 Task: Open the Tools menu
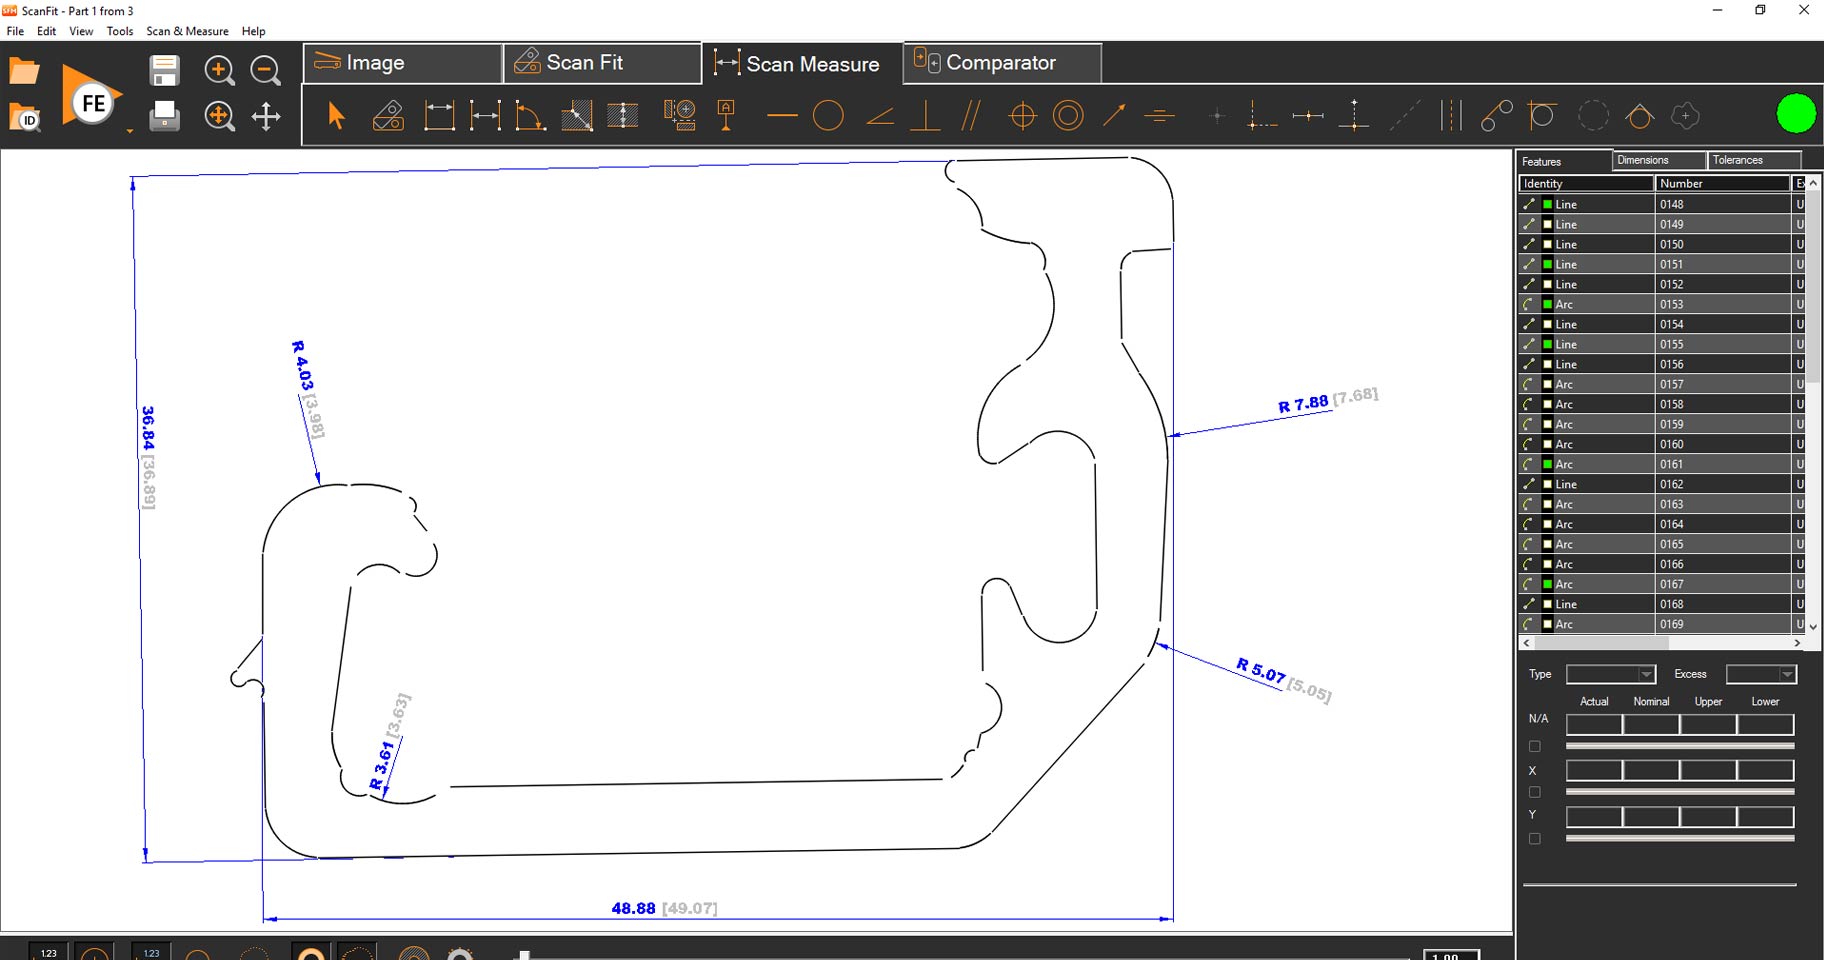(120, 31)
